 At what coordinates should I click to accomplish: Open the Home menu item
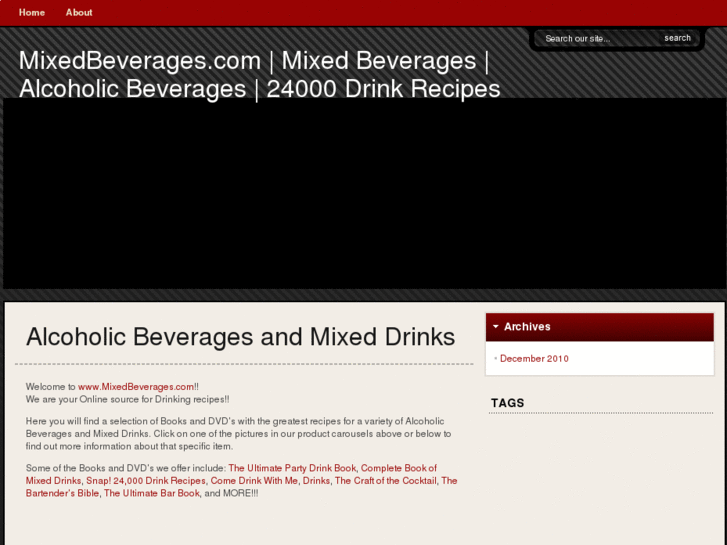click(x=32, y=13)
